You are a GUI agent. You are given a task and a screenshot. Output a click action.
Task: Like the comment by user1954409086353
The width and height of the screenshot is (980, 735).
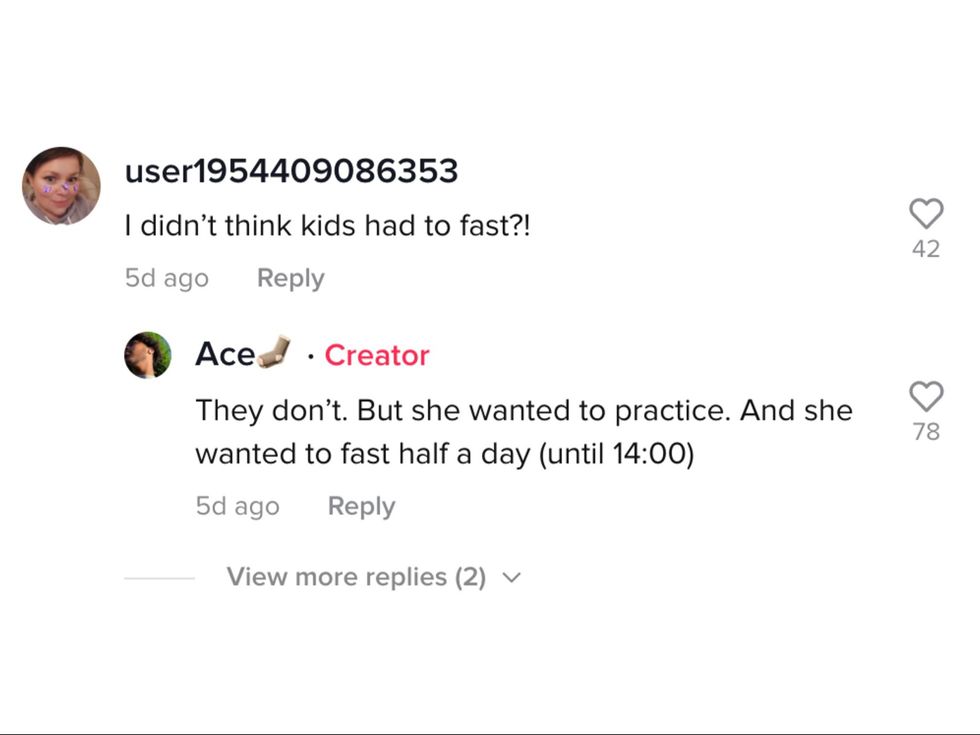pos(926,213)
